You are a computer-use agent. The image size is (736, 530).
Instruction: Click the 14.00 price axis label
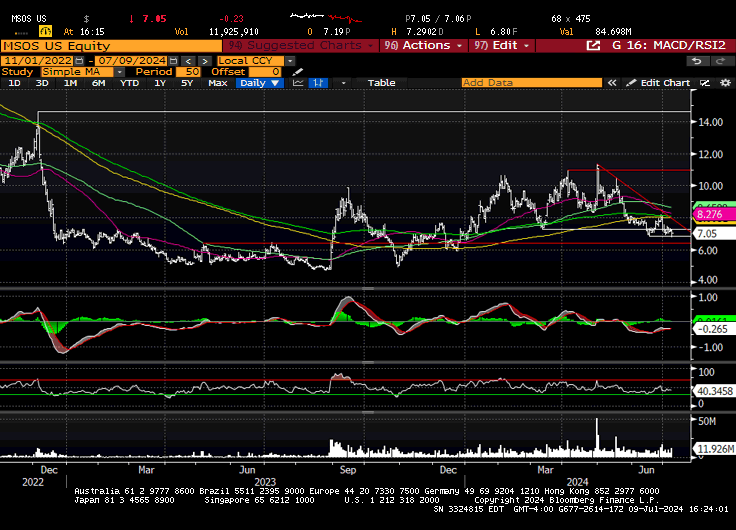[710, 122]
